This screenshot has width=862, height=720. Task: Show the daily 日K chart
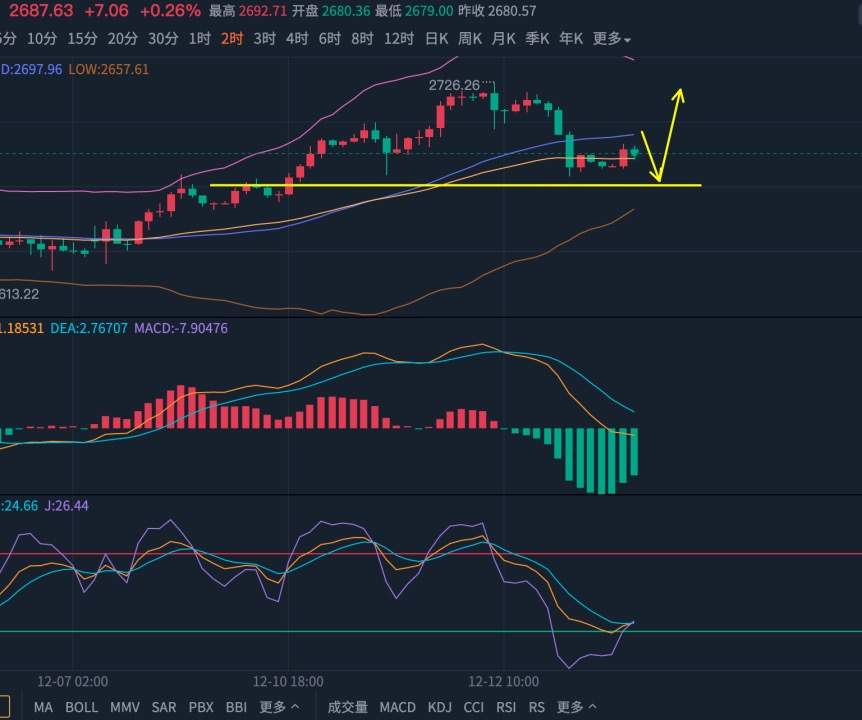click(x=436, y=38)
